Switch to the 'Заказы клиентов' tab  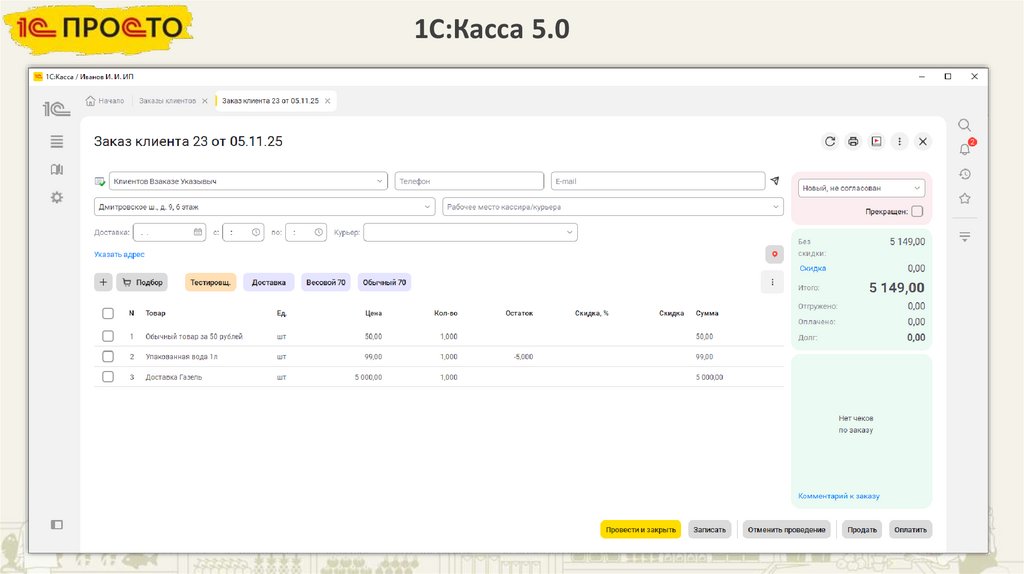coord(167,101)
